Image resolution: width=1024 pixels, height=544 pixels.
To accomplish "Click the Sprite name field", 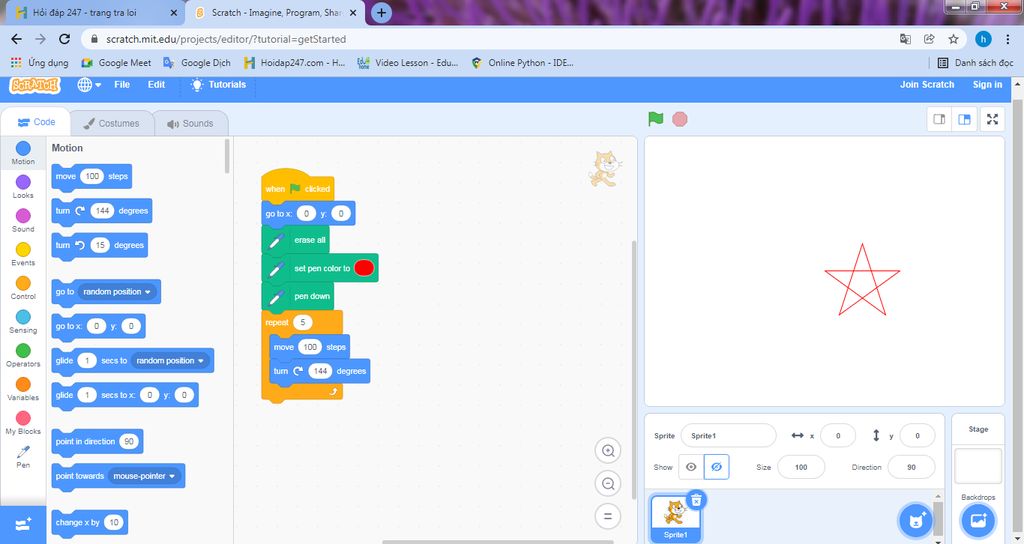I will pos(728,436).
